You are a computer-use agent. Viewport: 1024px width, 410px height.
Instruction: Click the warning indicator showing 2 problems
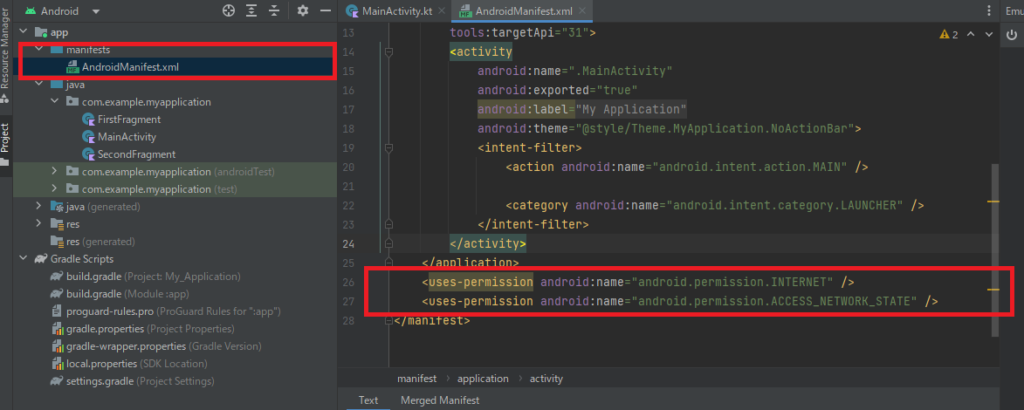[x=948, y=34]
